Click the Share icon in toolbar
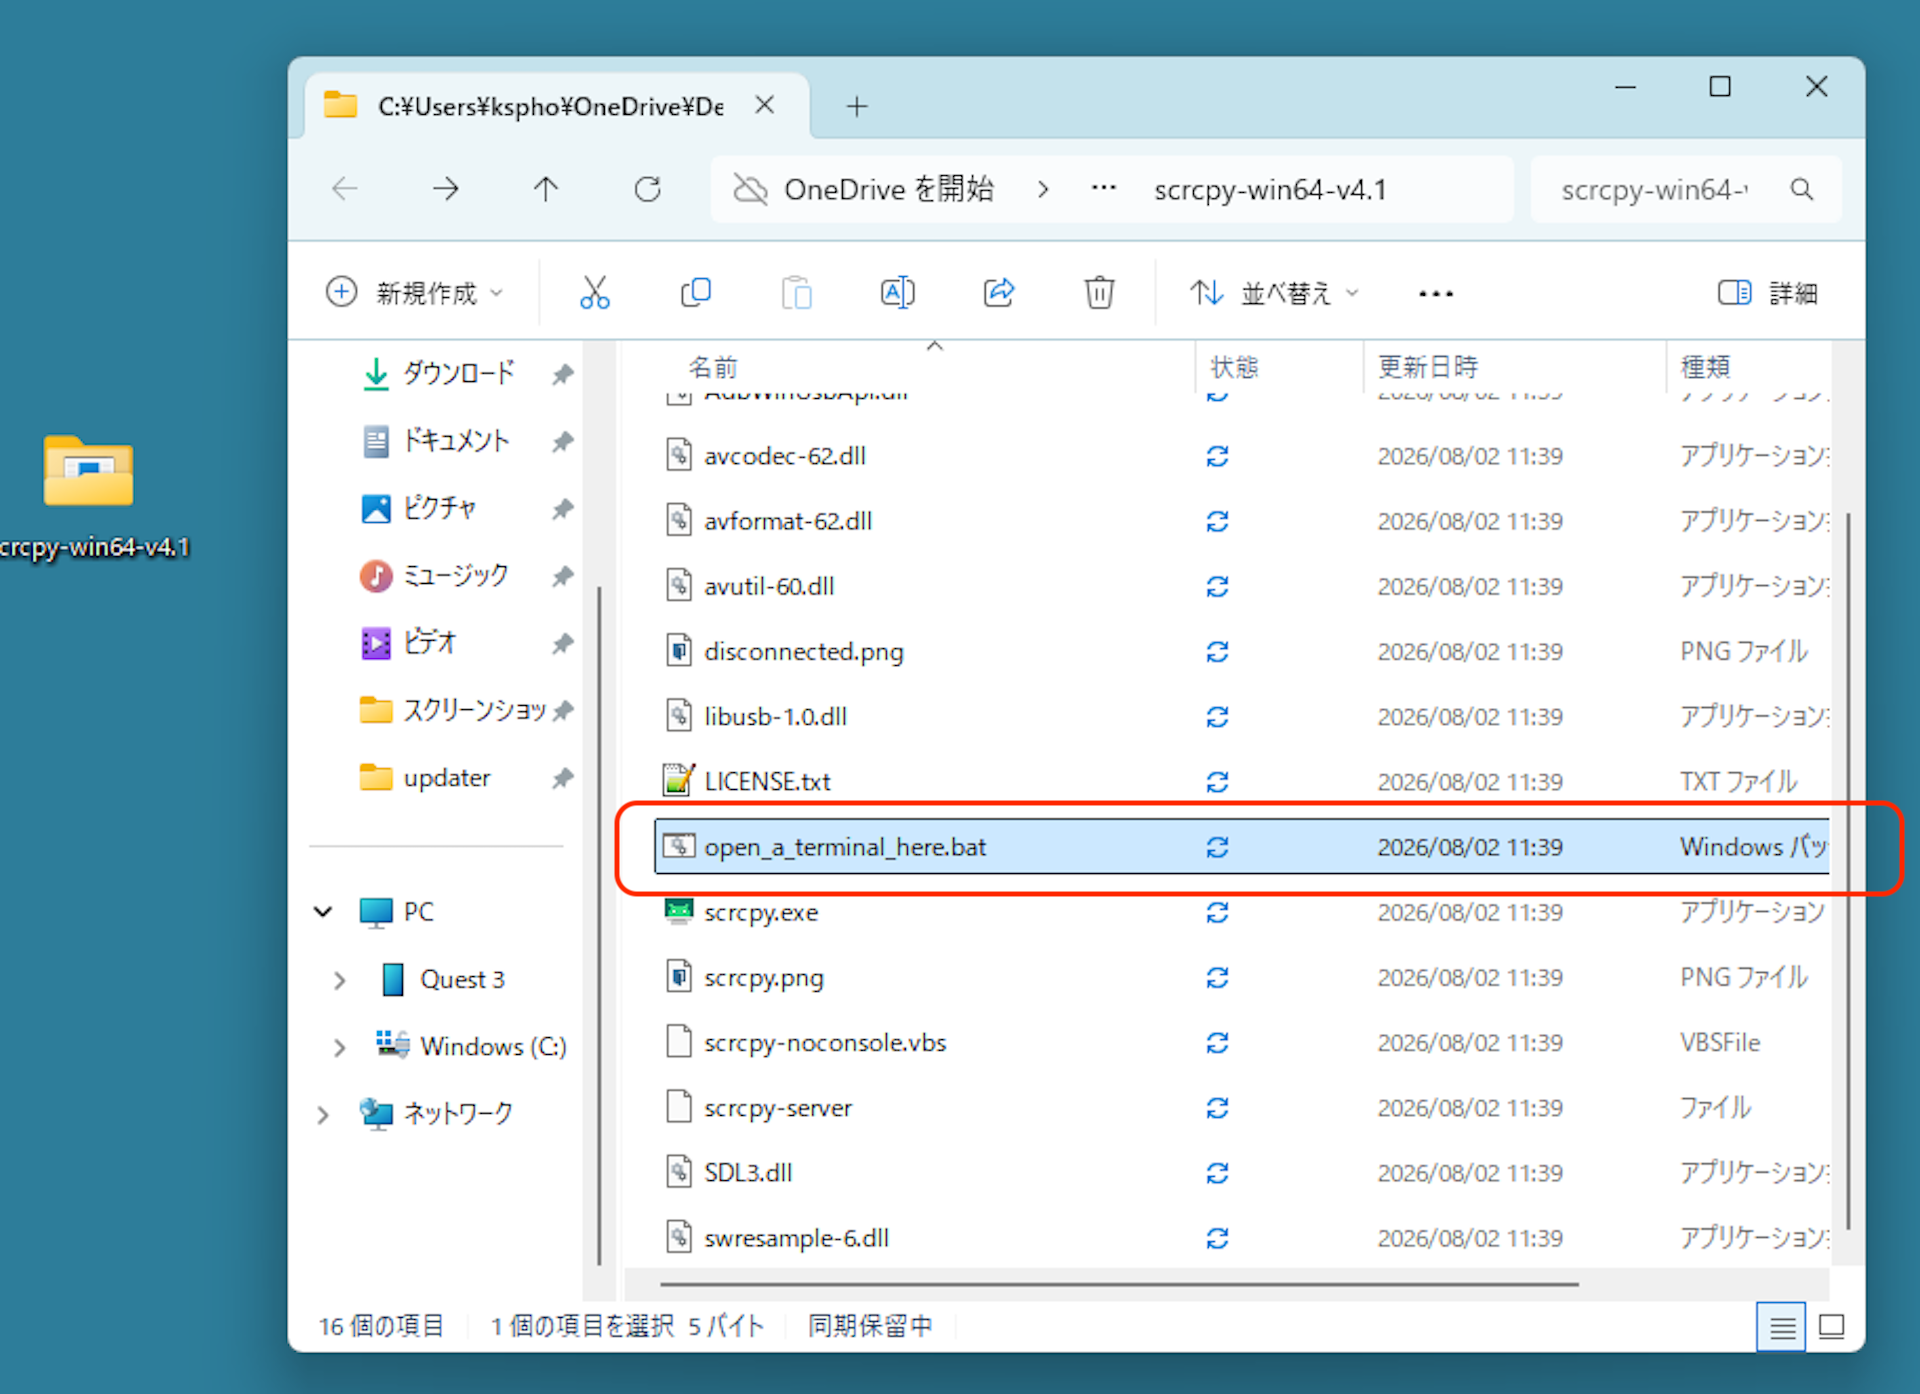Screen dimensions: 1920x1394 click(999, 293)
